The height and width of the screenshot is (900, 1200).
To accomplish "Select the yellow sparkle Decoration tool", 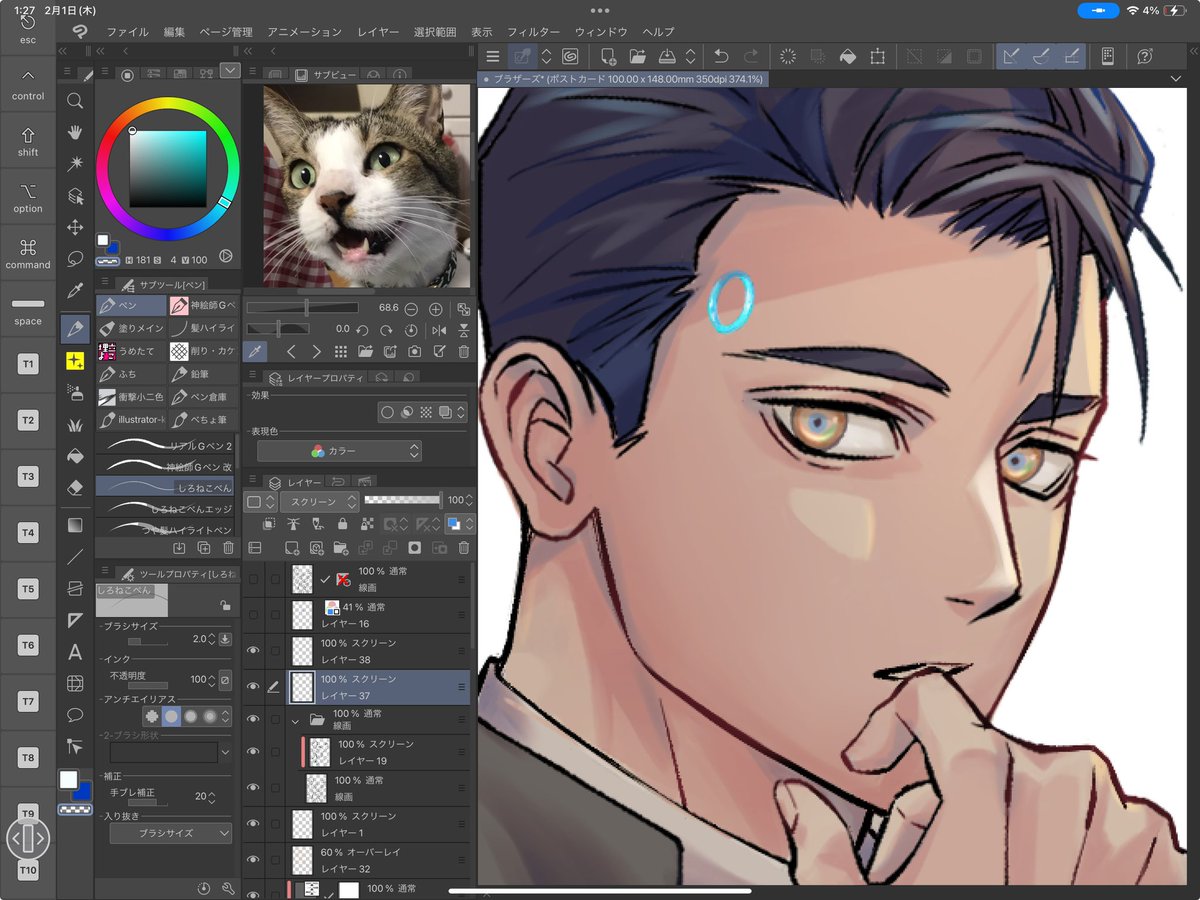I will 75,360.
